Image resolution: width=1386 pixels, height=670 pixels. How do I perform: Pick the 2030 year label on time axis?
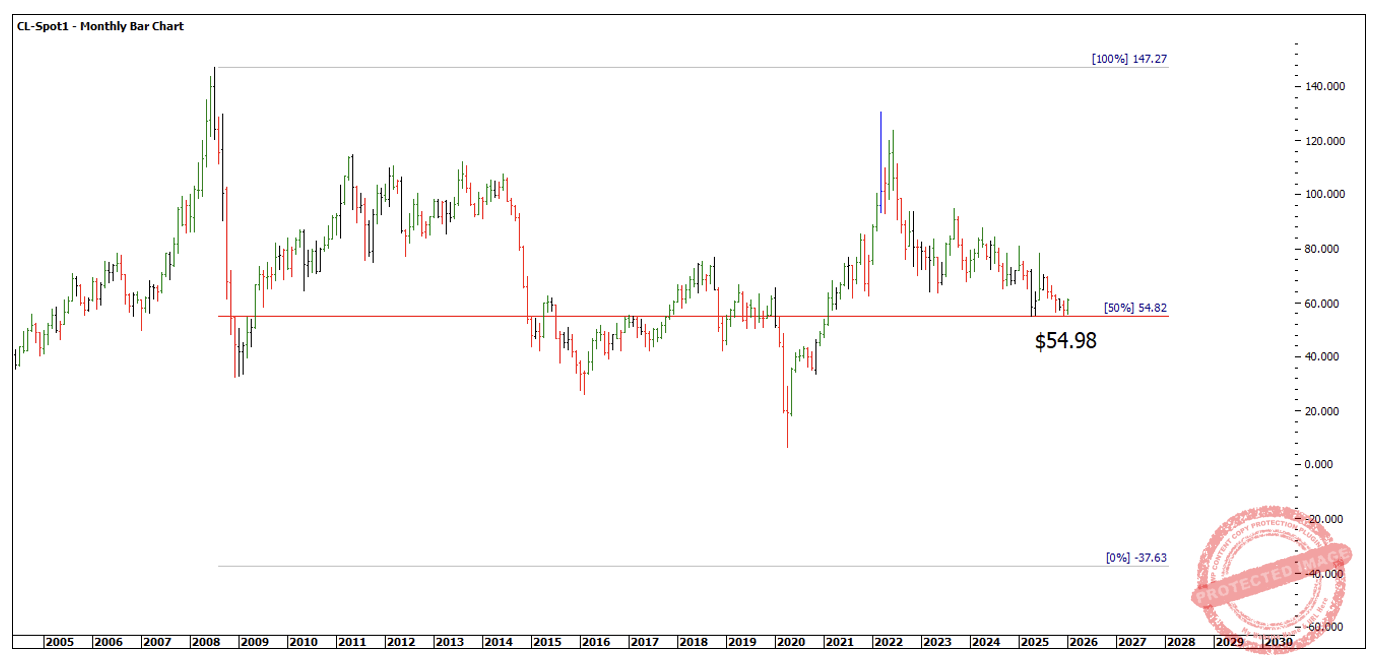pyautogui.click(x=1278, y=642)
